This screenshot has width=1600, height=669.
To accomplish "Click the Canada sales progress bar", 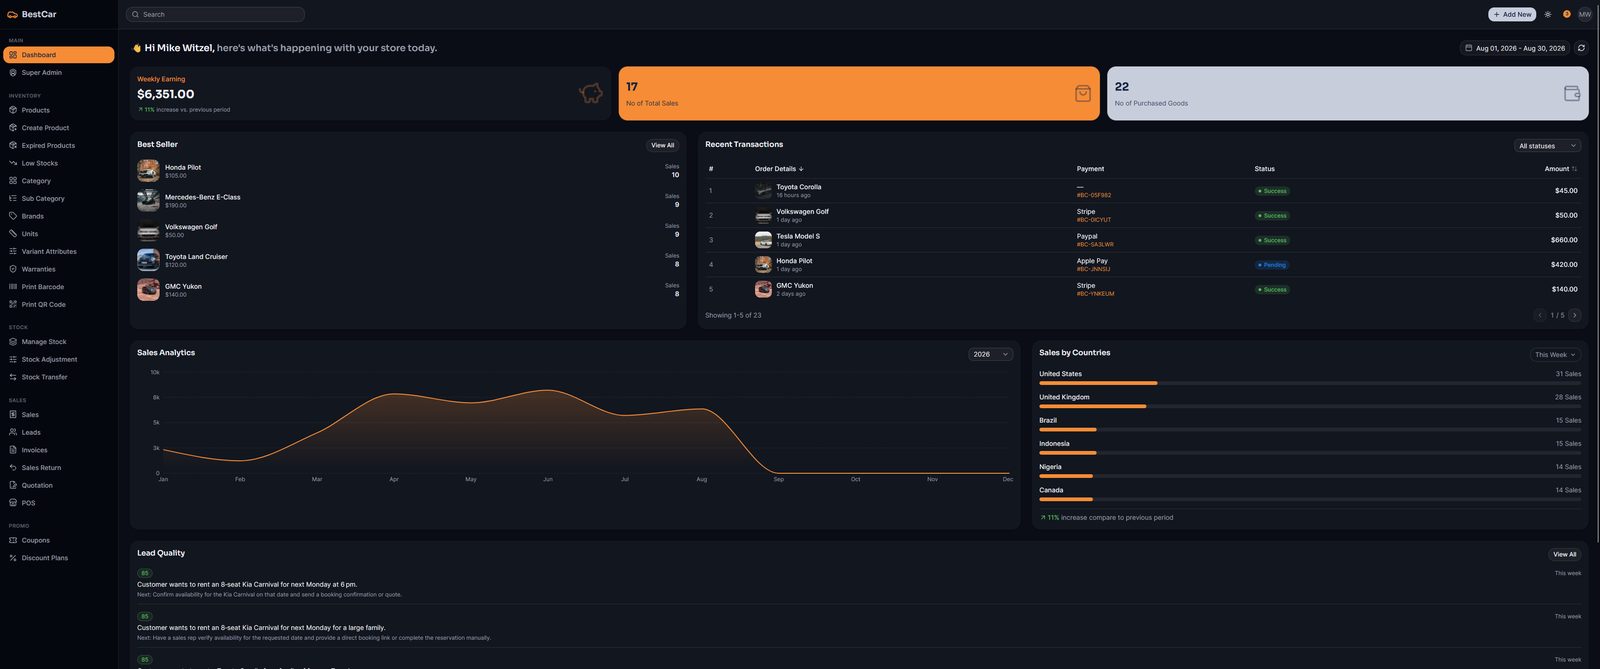I will tap(1310, 499).
